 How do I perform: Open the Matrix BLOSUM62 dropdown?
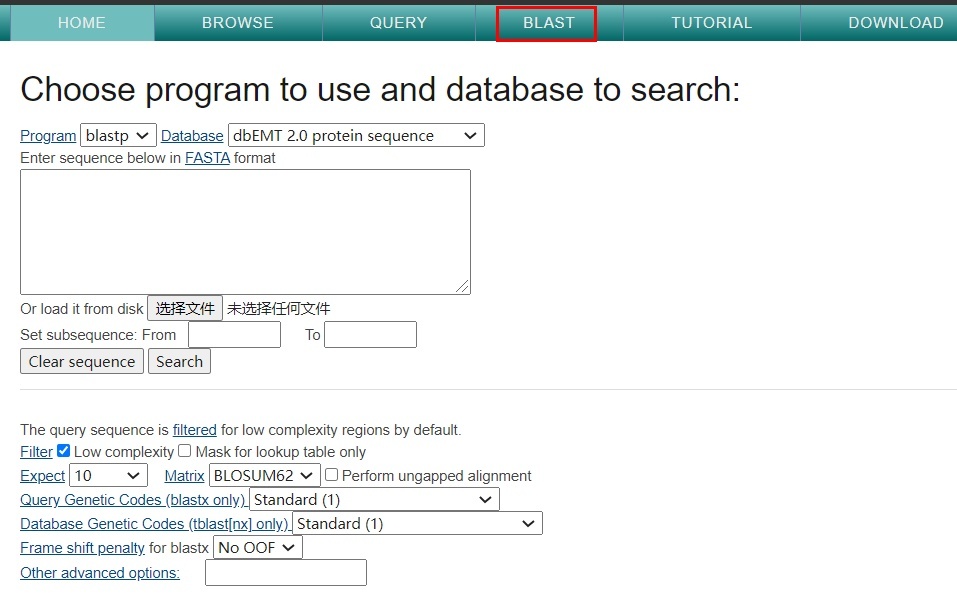tap(264, 476)
